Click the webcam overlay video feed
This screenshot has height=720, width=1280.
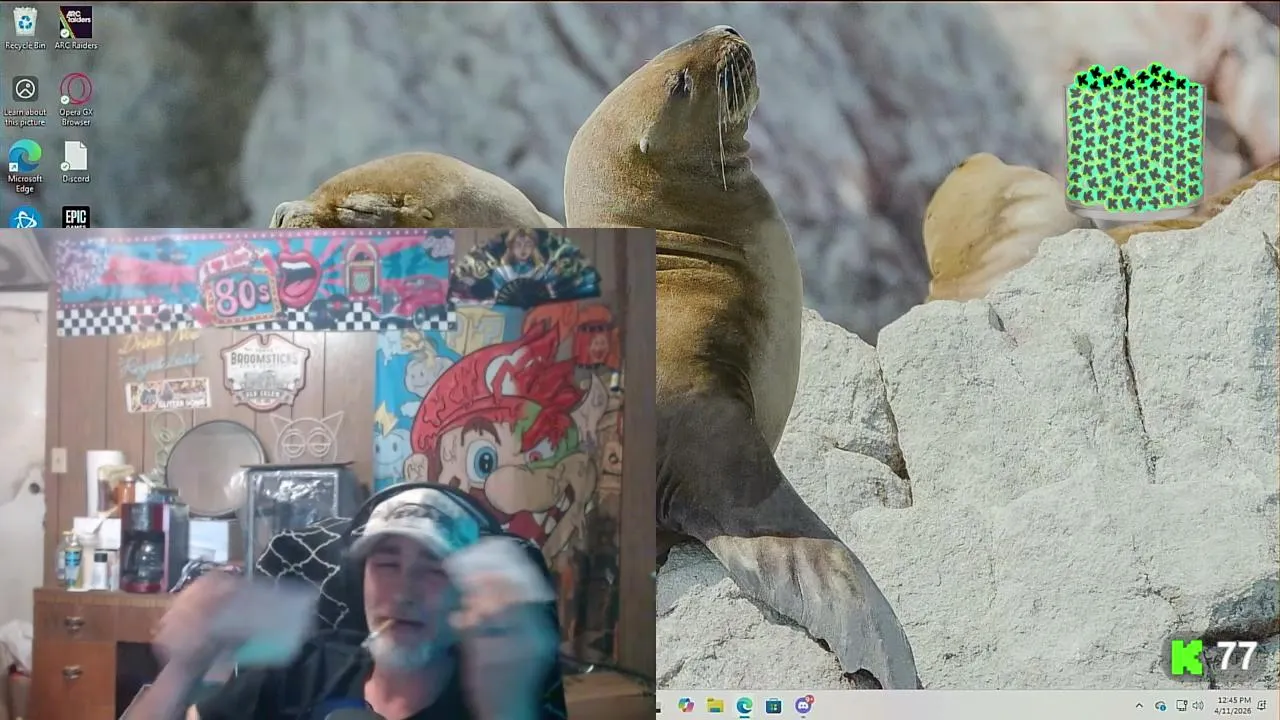[328, 474]
